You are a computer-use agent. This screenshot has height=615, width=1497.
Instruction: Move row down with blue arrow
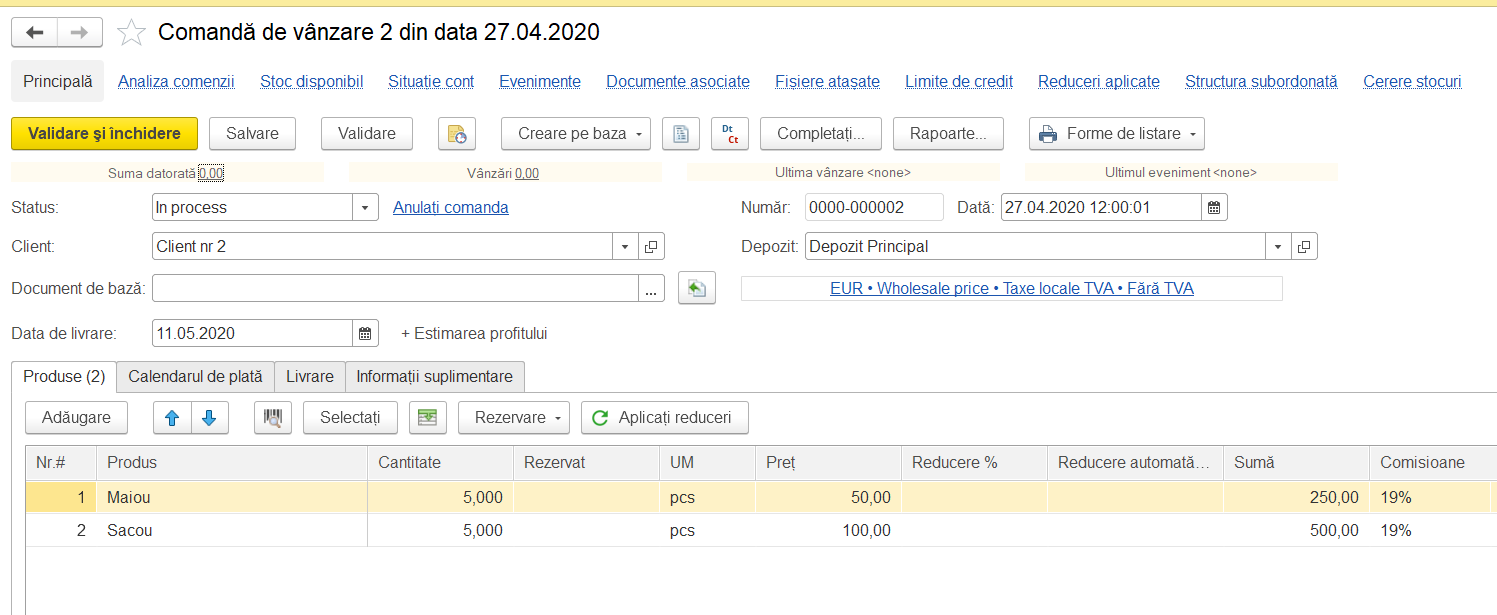tap(209, 418)
